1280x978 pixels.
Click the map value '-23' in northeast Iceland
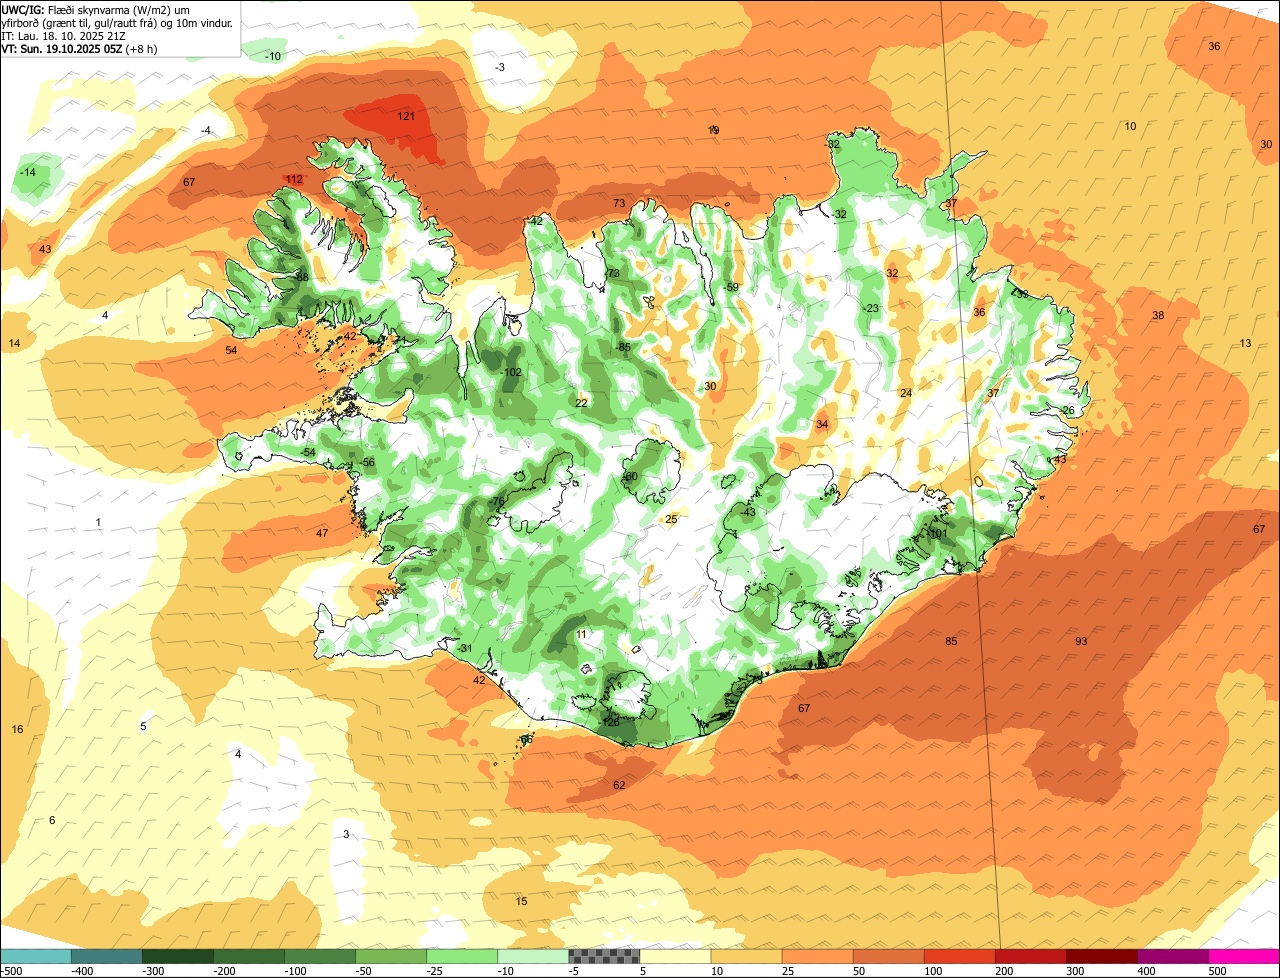tap(871, 308)
